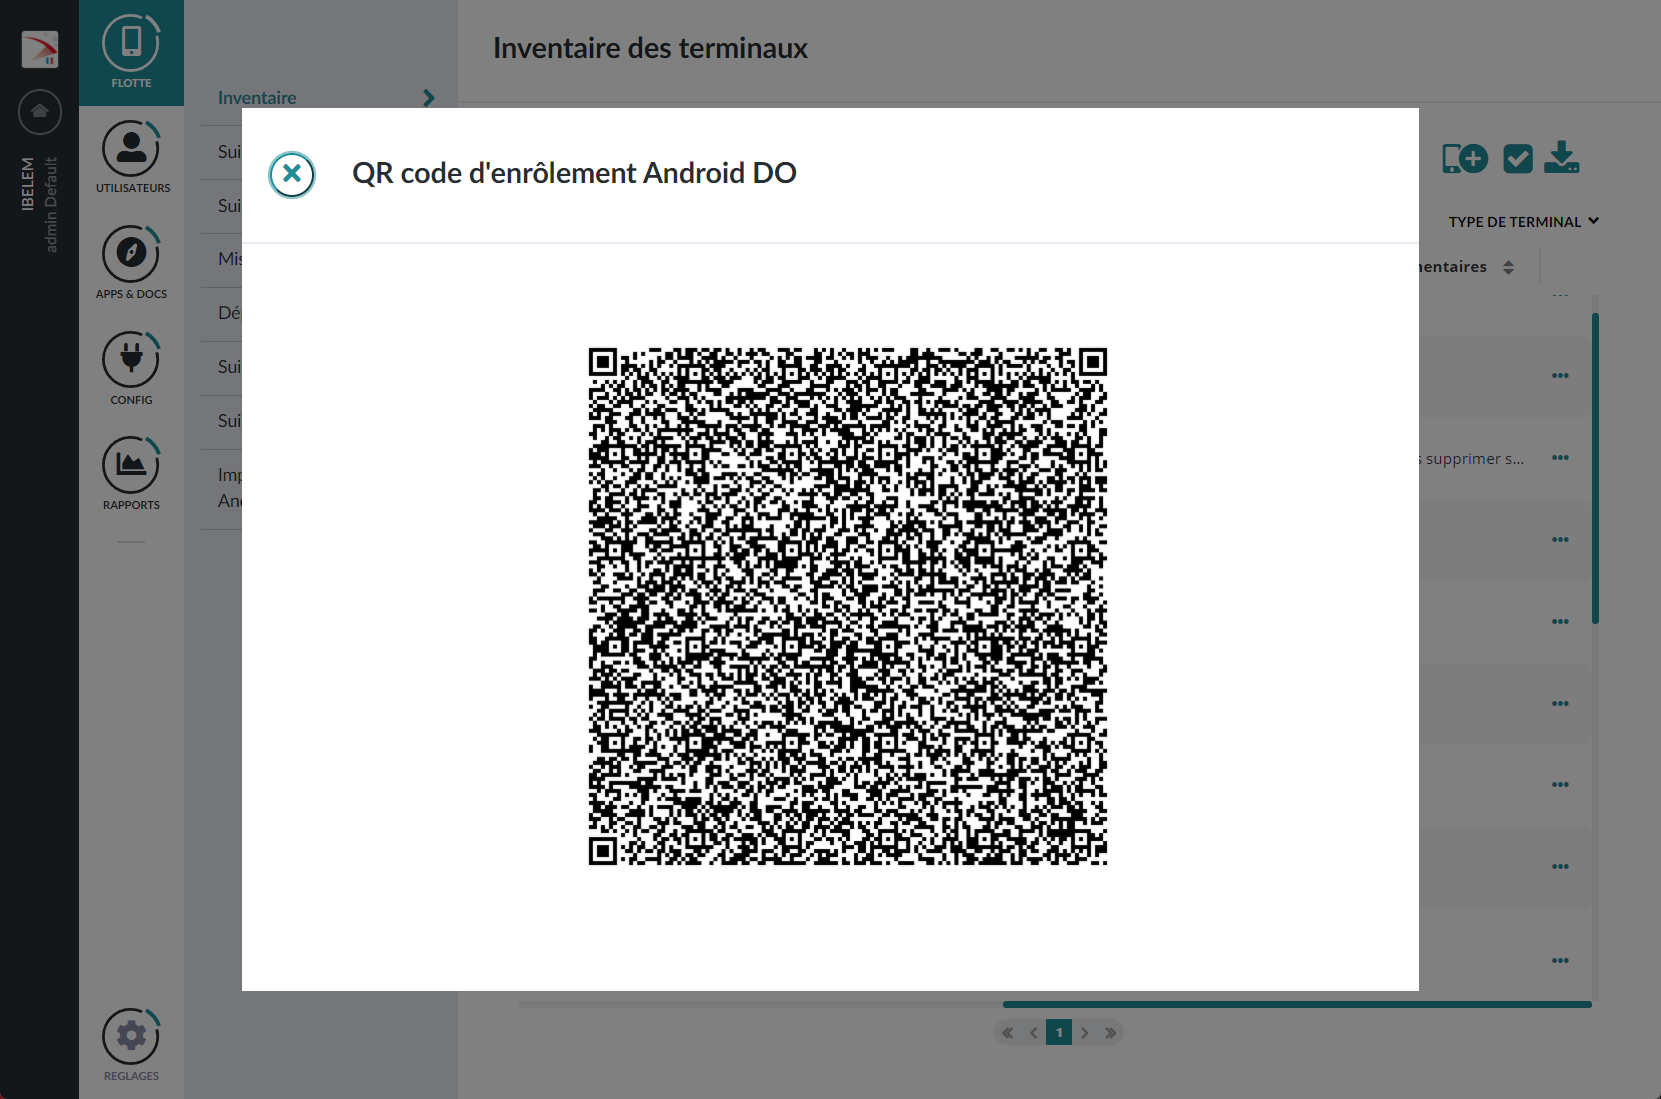
Task: Click the 'admin Default' user label
Action: 51,204
